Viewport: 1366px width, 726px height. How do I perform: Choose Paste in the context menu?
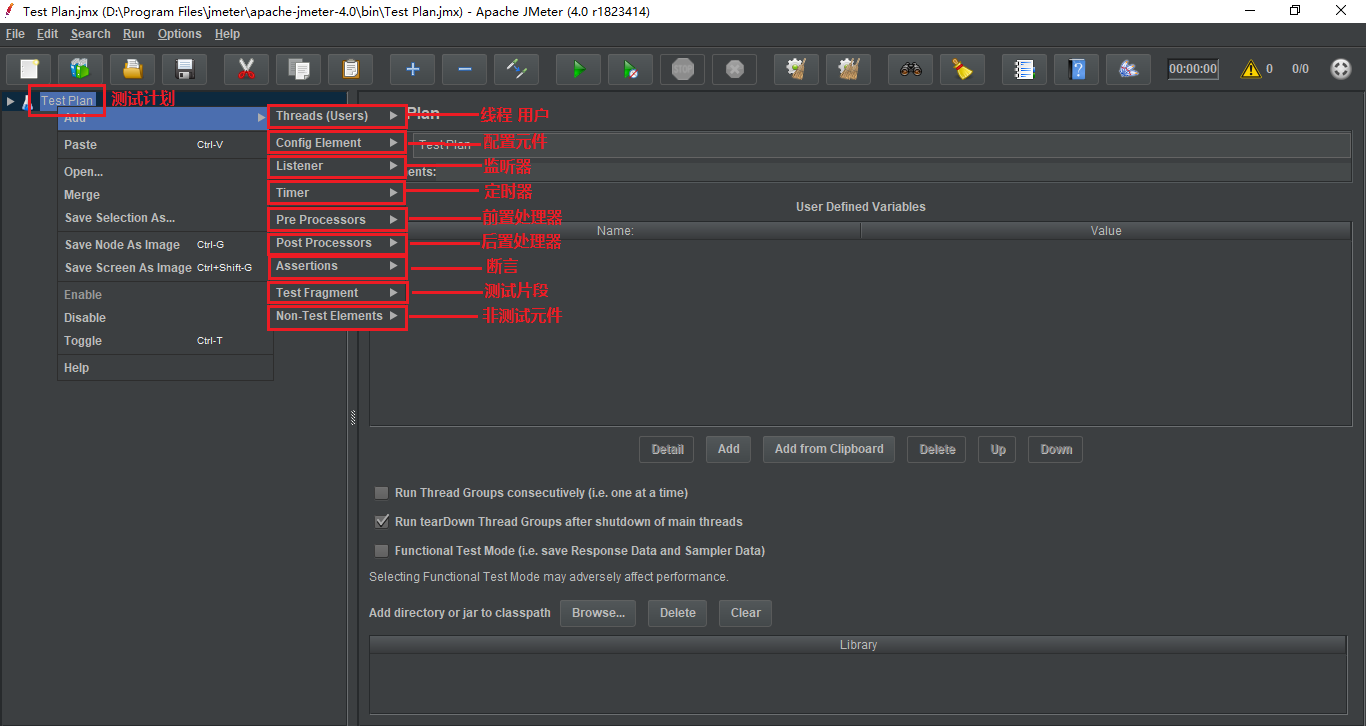tap(165, 145)
